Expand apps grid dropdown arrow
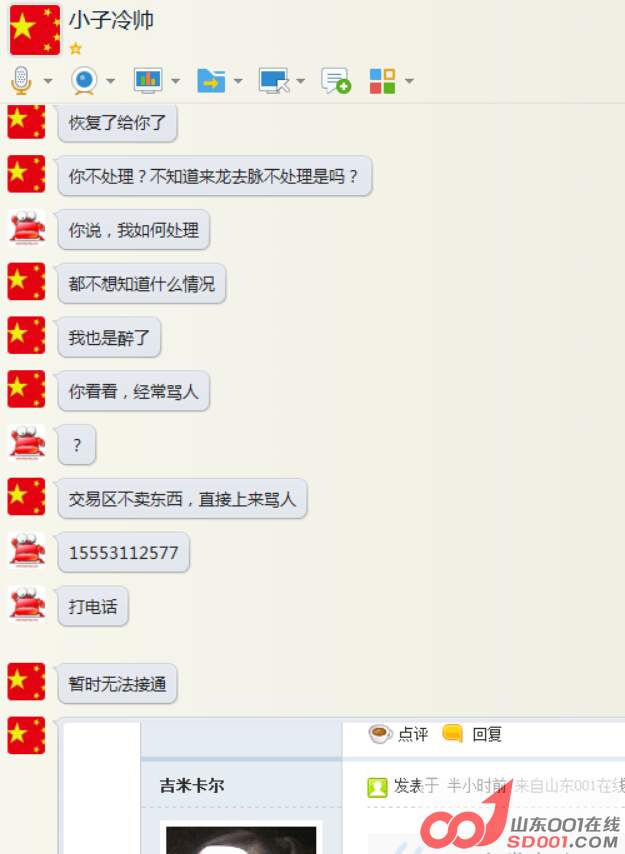This screenshot has width=625, height=854. click(x=409, y=81)
